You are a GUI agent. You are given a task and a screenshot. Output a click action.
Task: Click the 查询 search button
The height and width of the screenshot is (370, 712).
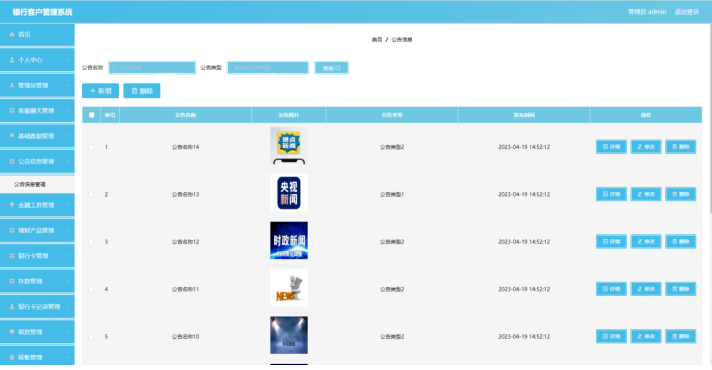pyautogui.click(x=331, y=68)
